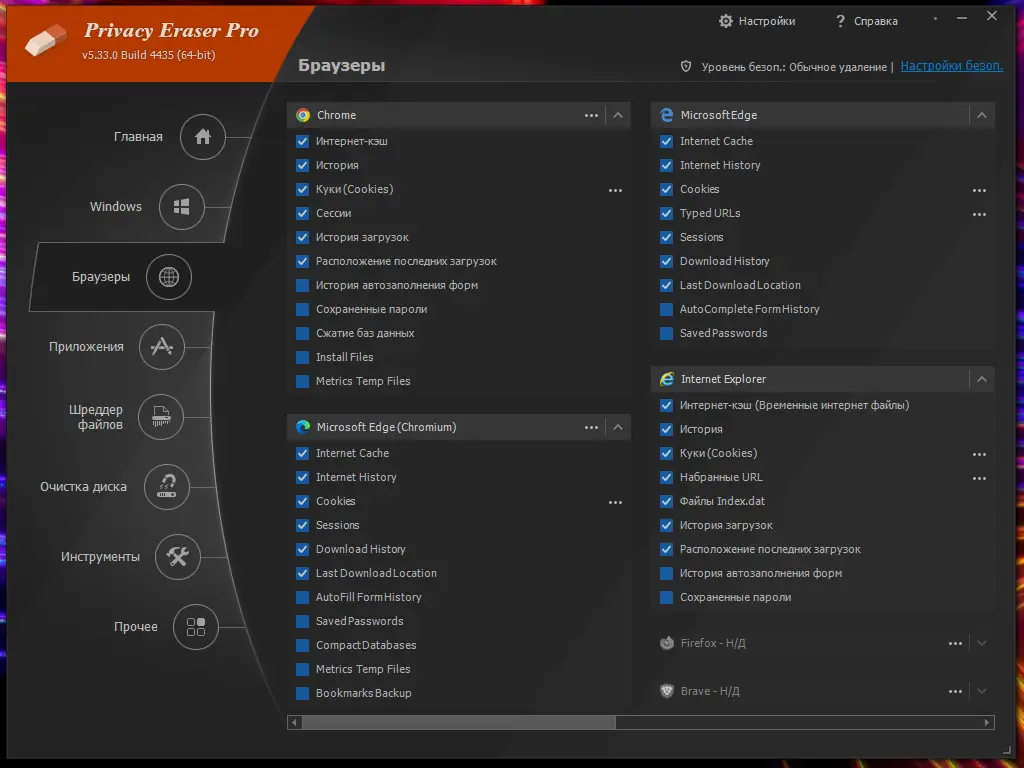This screenshot has height=768, width=1024.
Task: Open the Инструменты tools icon
Action: click(x=178, y=557)
